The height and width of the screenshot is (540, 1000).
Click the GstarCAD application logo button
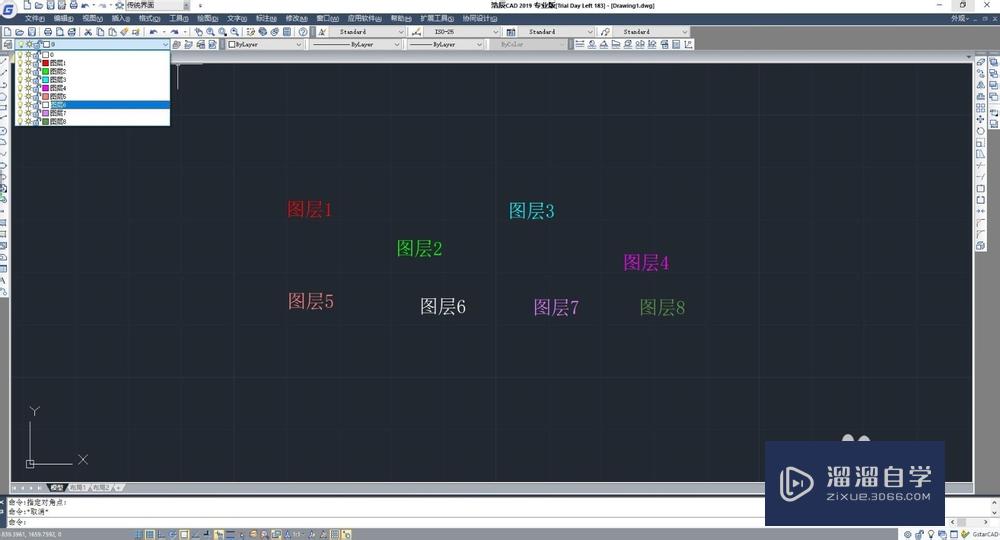point(8,10)
